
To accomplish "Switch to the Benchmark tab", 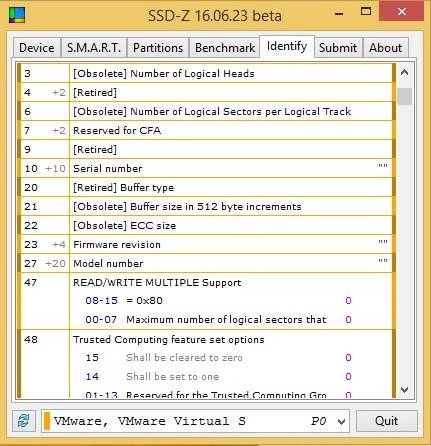I will 225,48.
